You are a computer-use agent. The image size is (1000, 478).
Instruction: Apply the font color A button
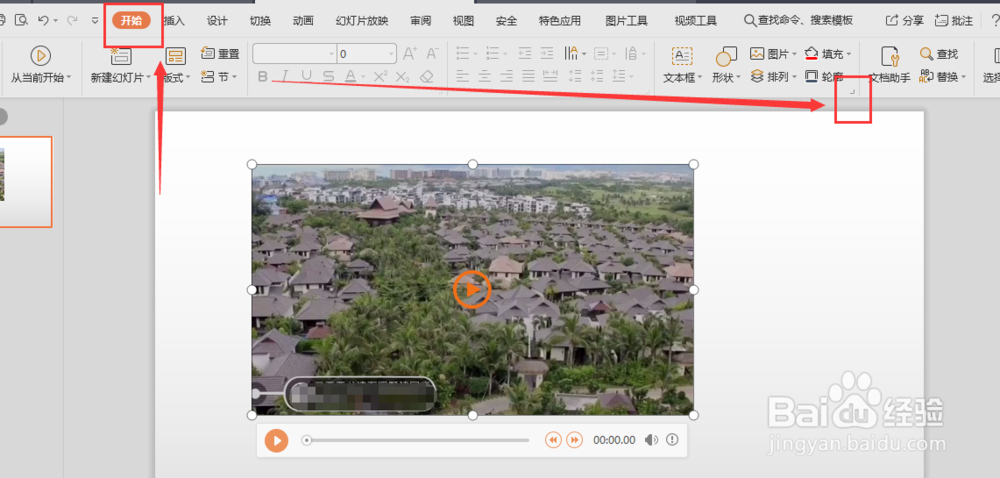(x=350, y=76)
